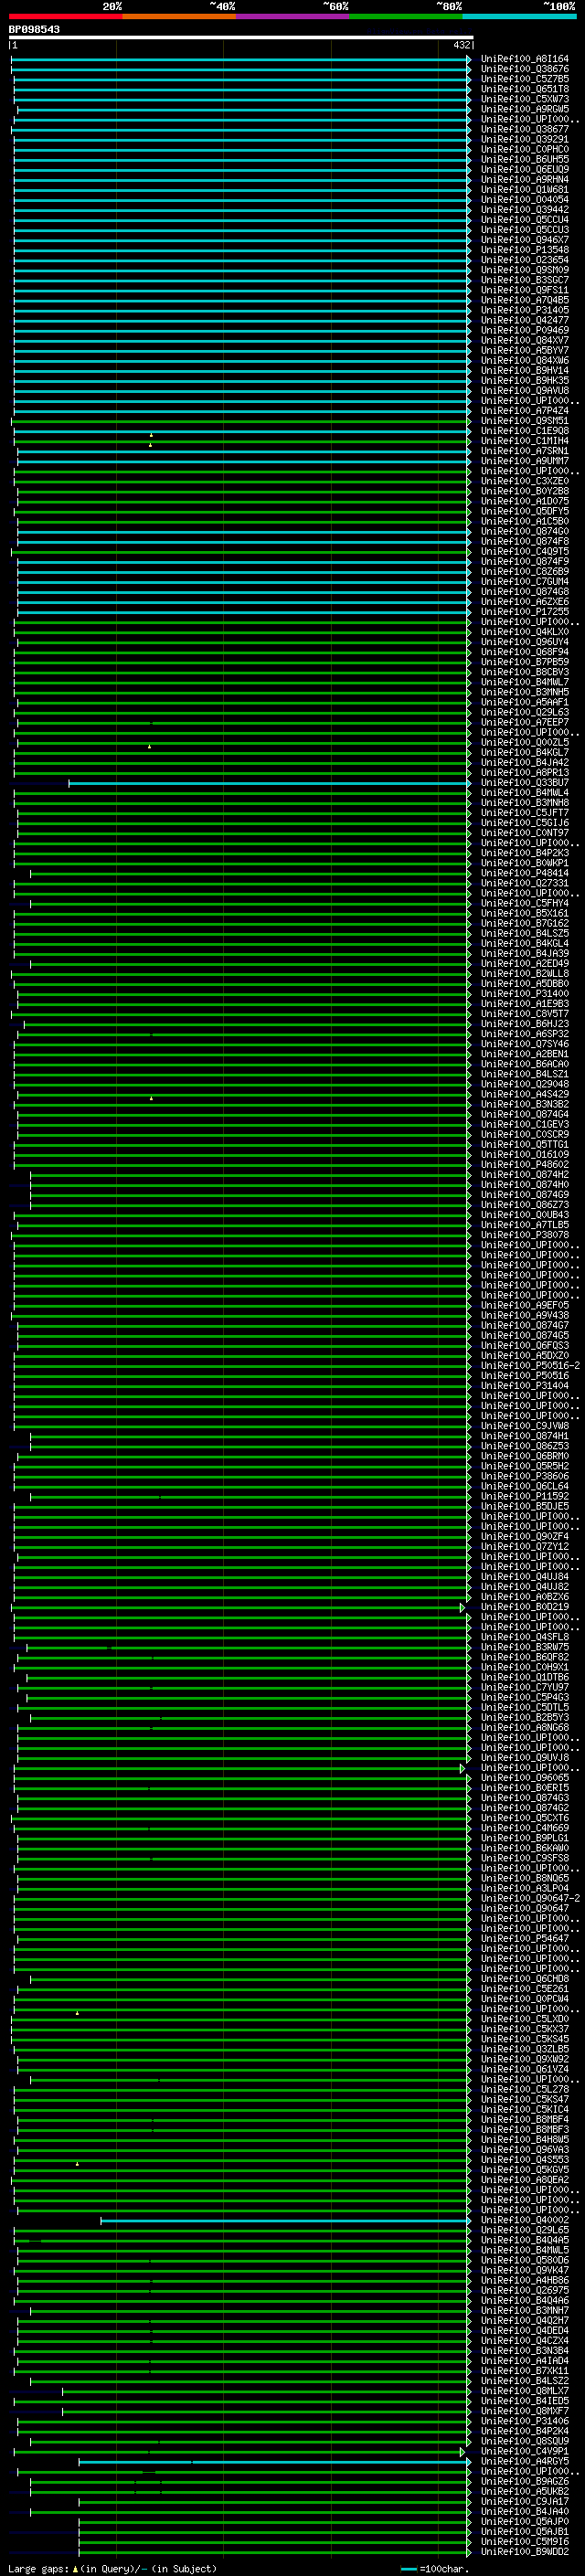Click hit label UniRef100_C7GUM4
The image size is (585, 2576).
[524, 582]
